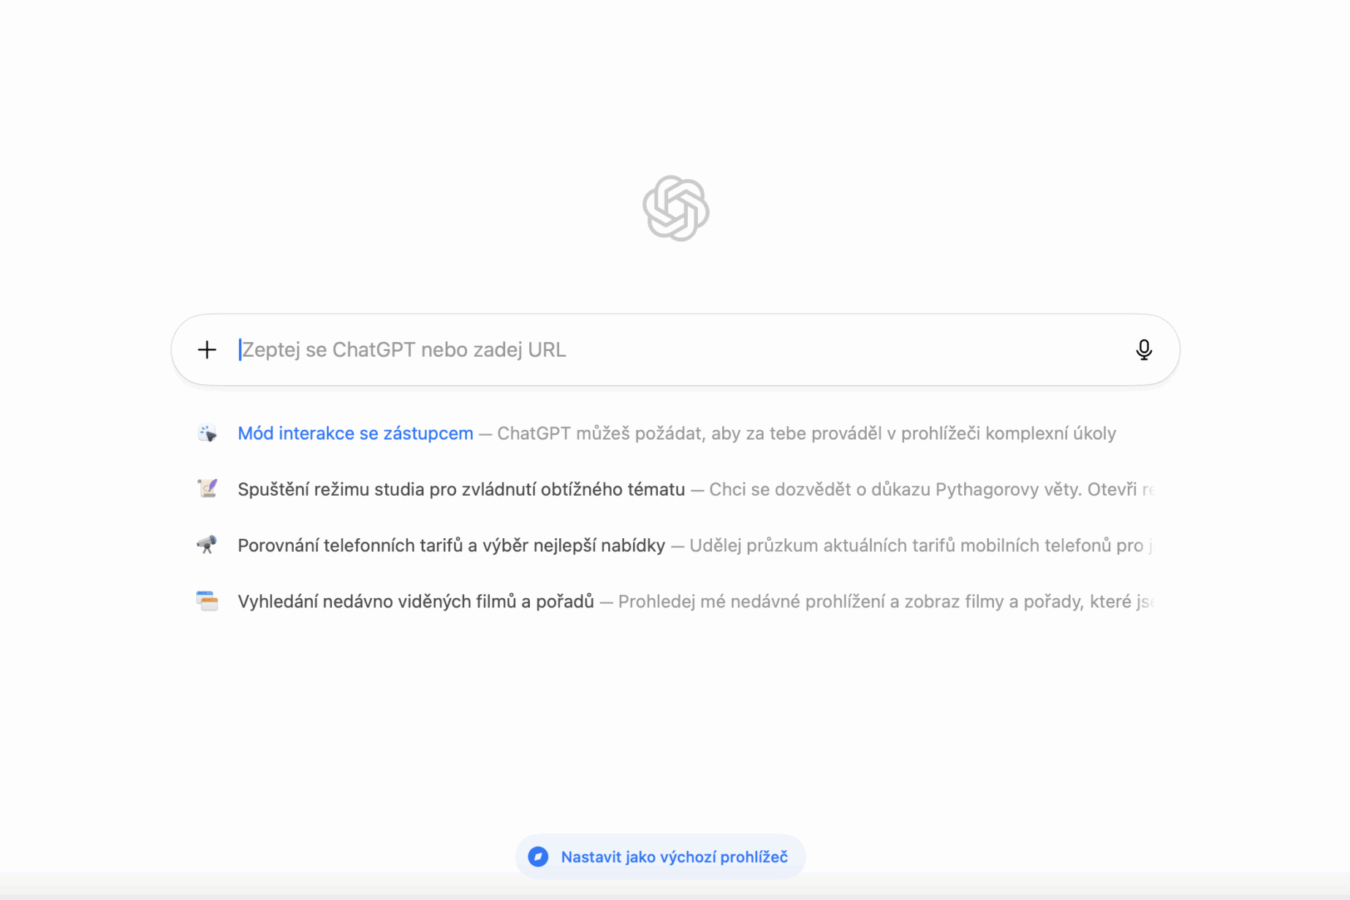This screenshot has width=1350, height=900.
Task: Click the browser windows icon for films
Action: (x=207, y=601)
